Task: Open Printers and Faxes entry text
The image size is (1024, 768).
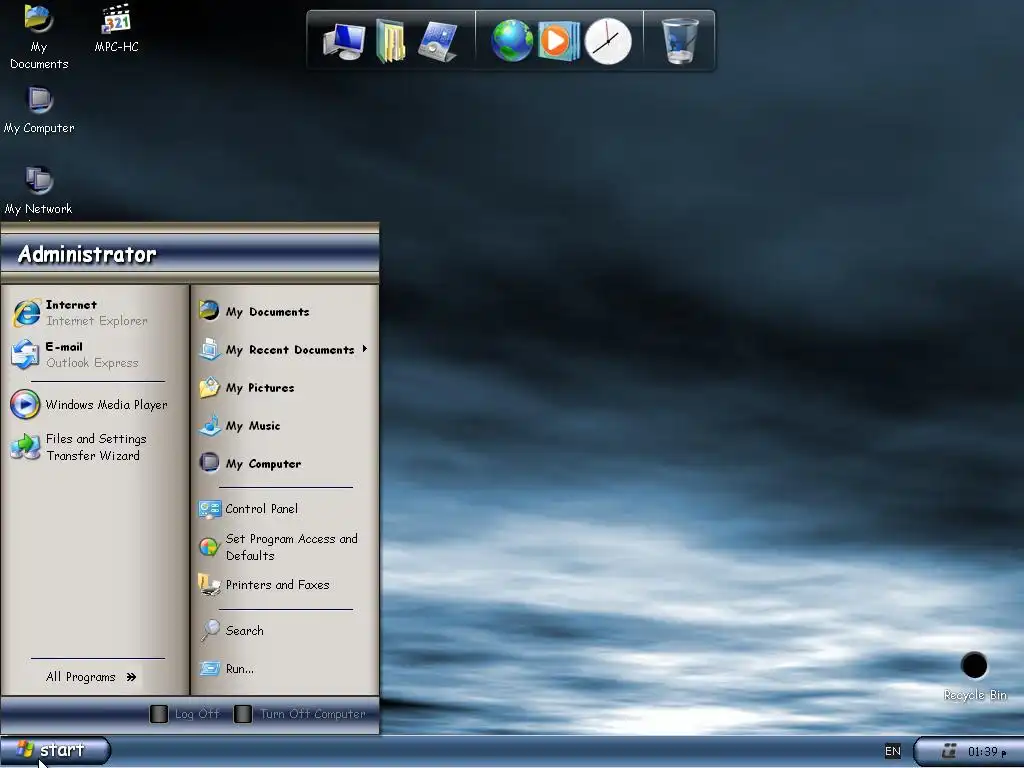Action: point(278,585)
